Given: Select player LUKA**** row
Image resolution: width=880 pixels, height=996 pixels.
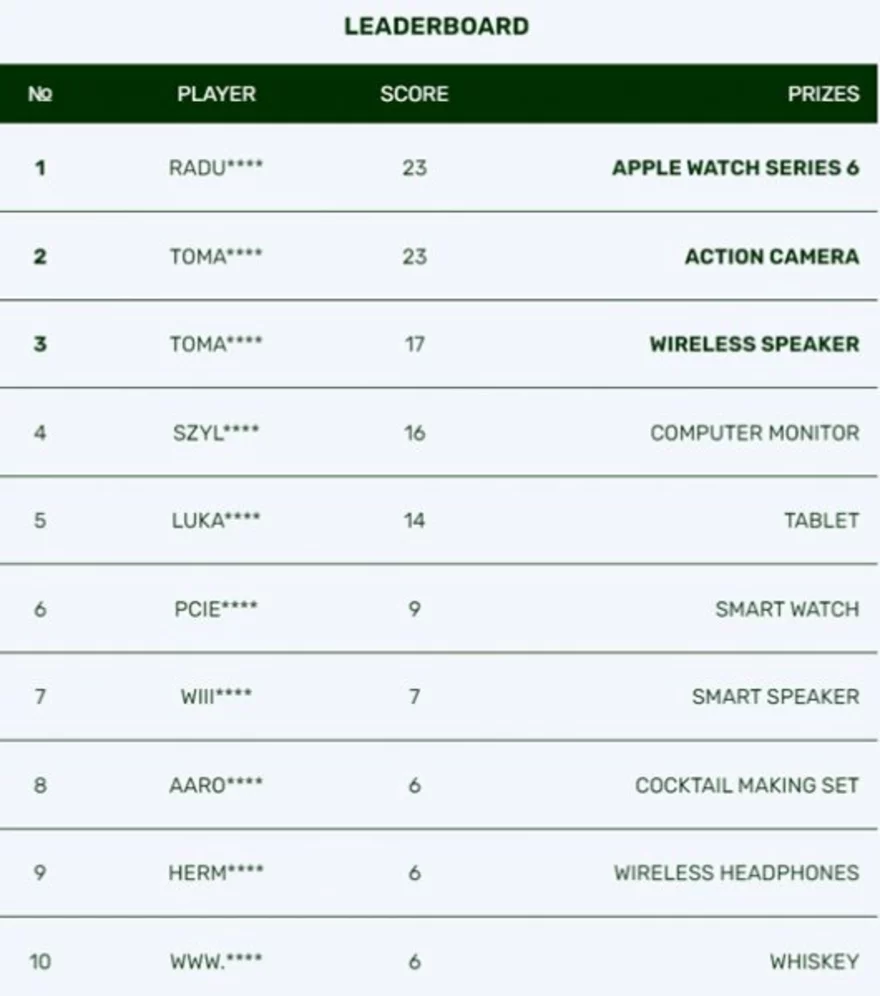Looking at the screenshot, I should [216, 520].
